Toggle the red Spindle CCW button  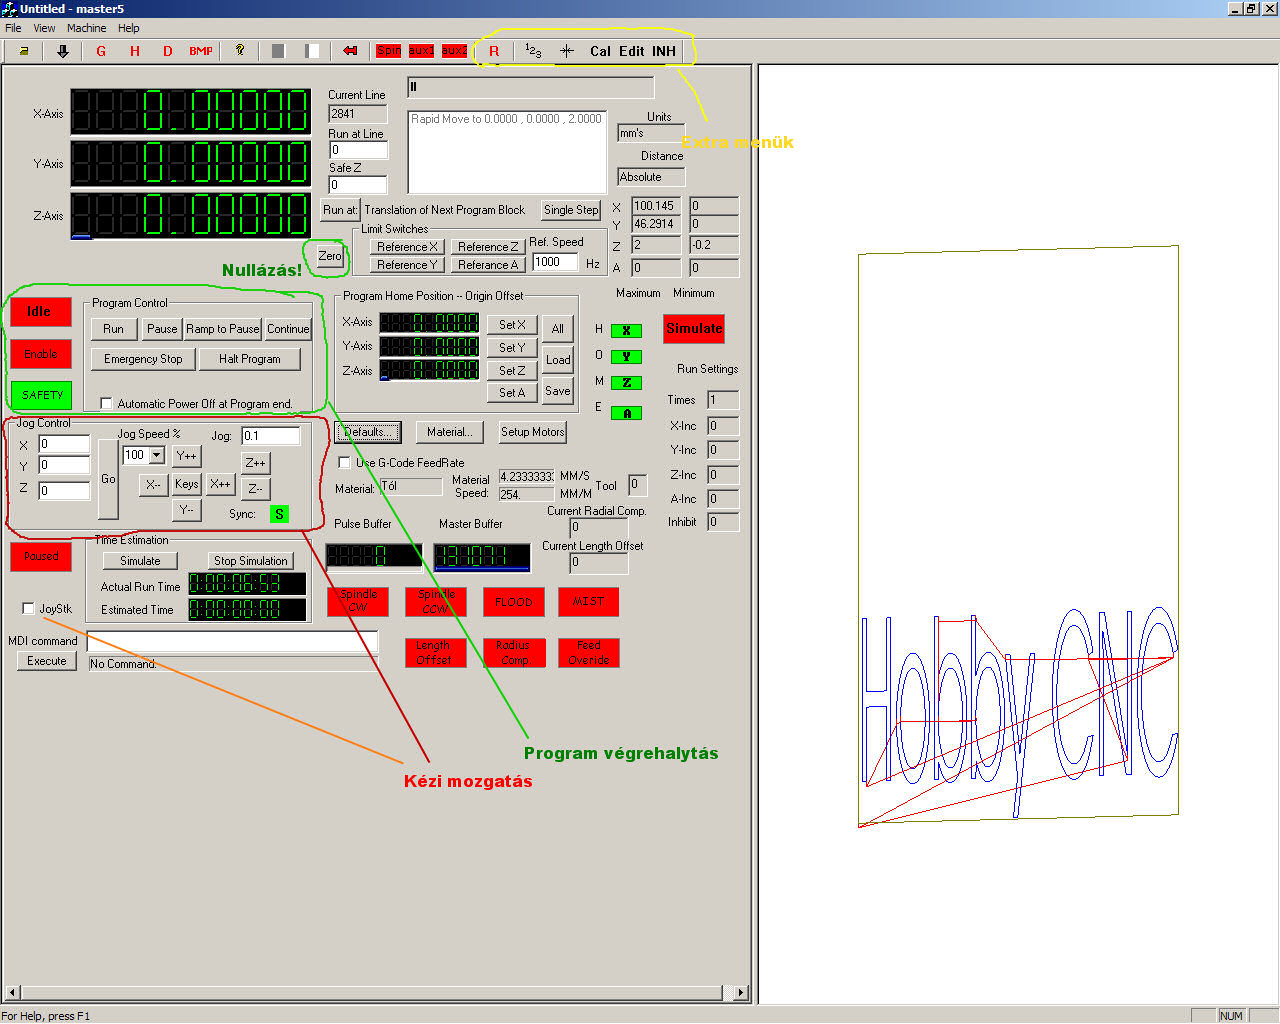[436, 601]
